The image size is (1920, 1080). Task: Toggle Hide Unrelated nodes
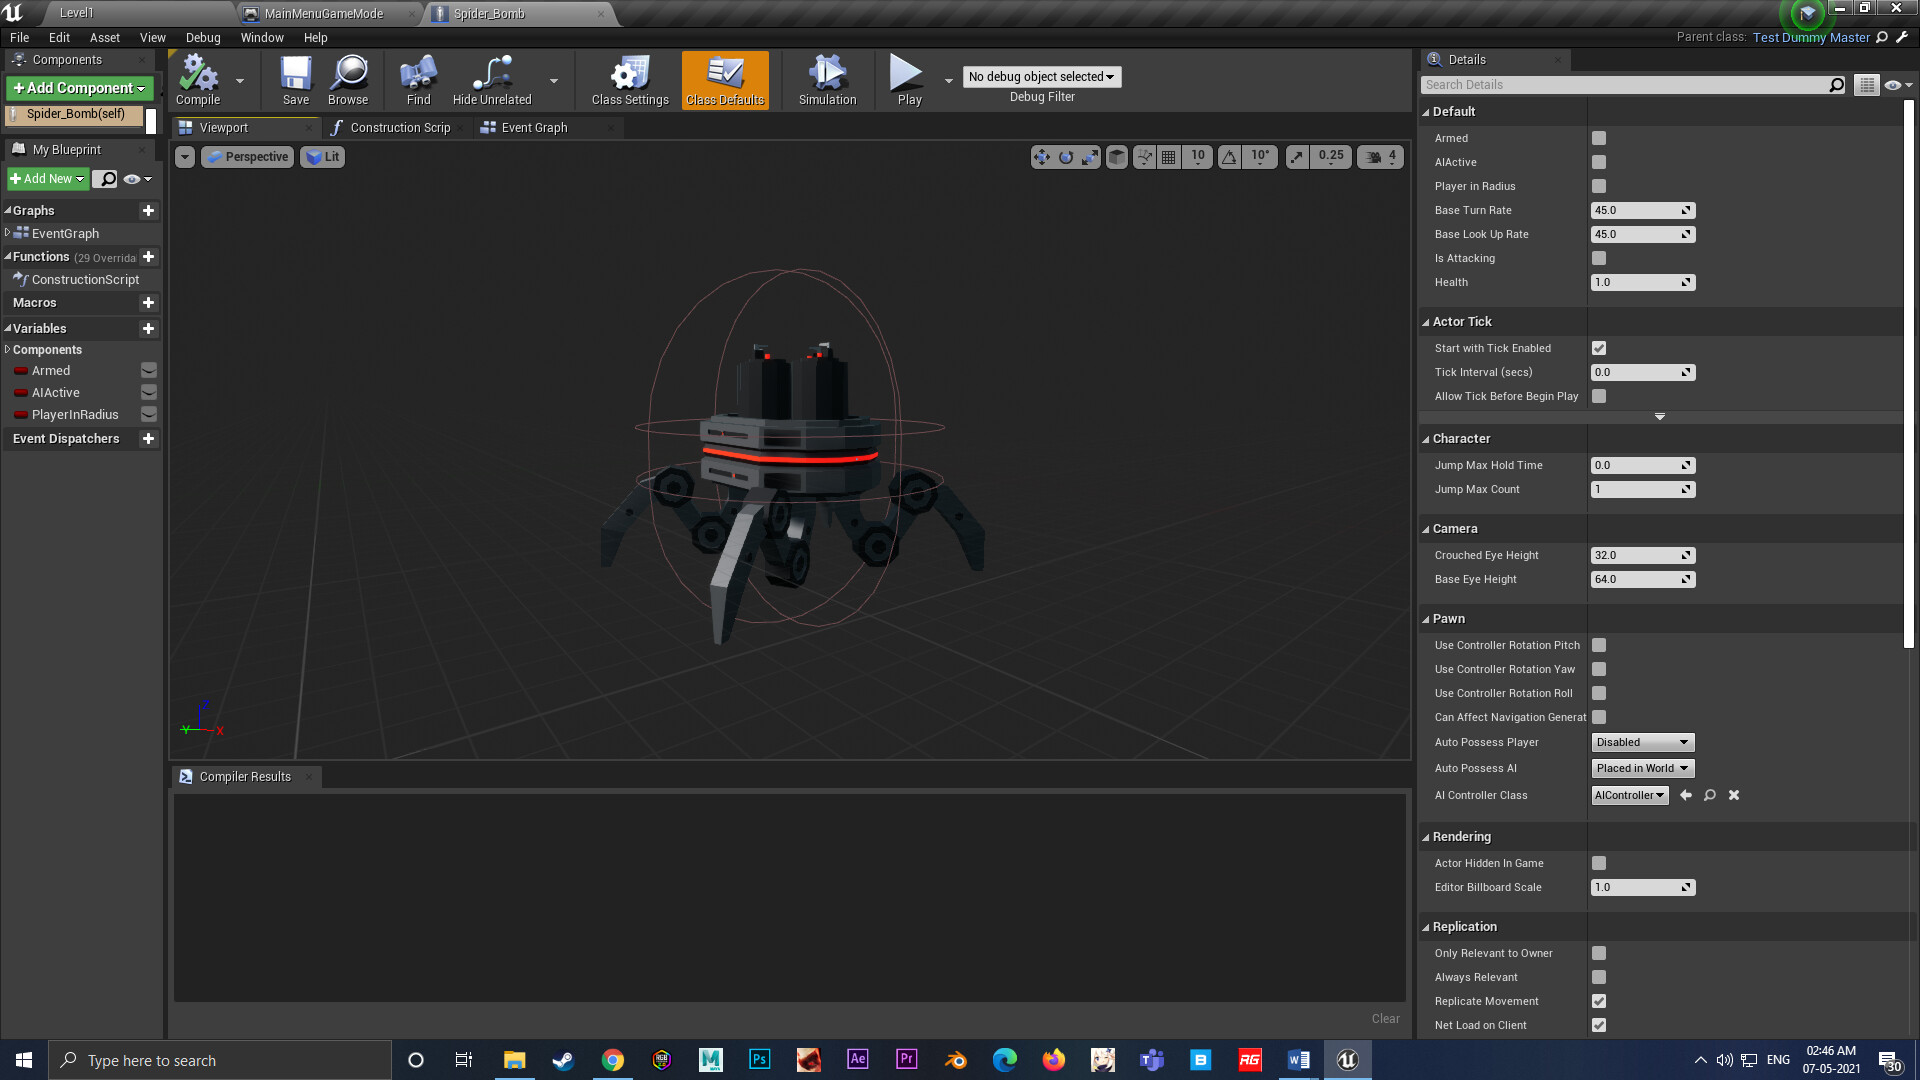pyautogui.click(x=490, y=80)
